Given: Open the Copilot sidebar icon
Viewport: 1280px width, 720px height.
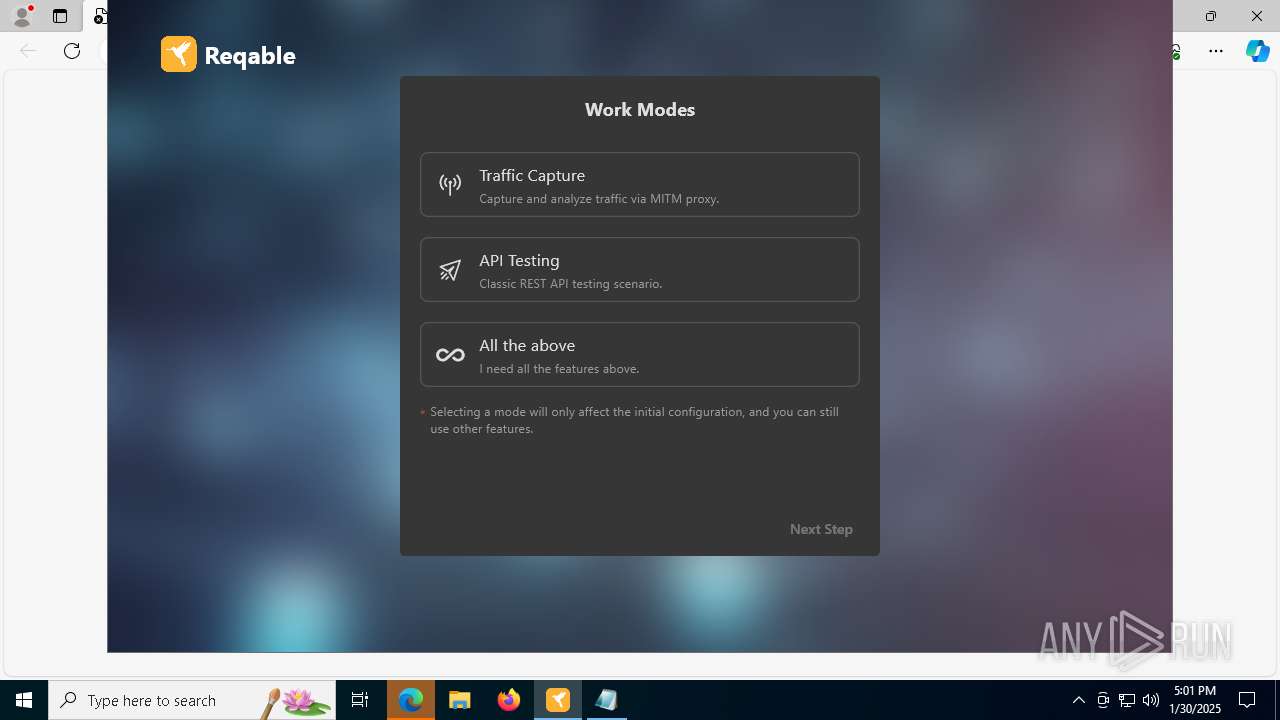Looking at the screenshot, I should click(1257, 51).
